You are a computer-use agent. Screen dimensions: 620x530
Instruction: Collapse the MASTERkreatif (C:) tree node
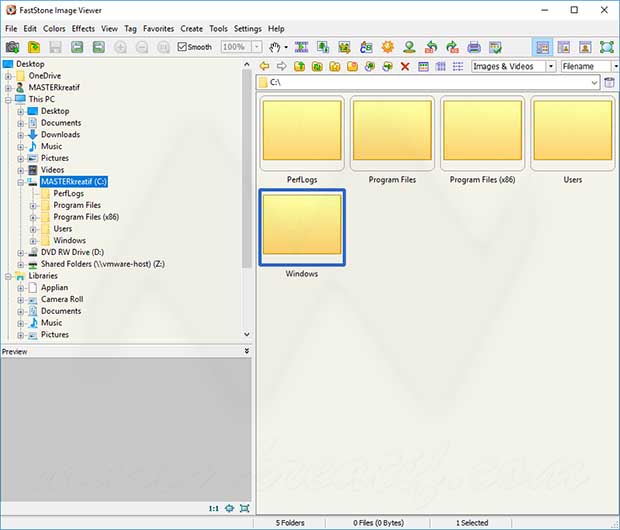[21, 182]
